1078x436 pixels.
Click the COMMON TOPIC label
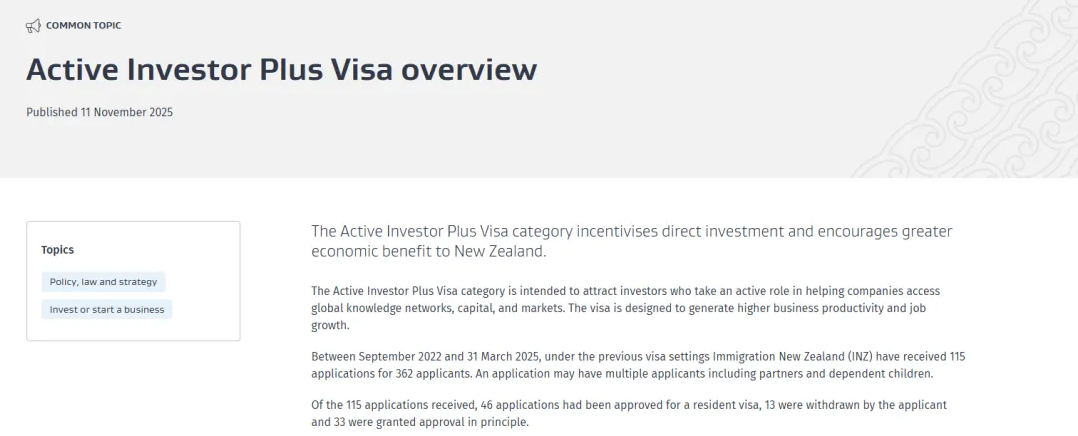coord(83,25)
